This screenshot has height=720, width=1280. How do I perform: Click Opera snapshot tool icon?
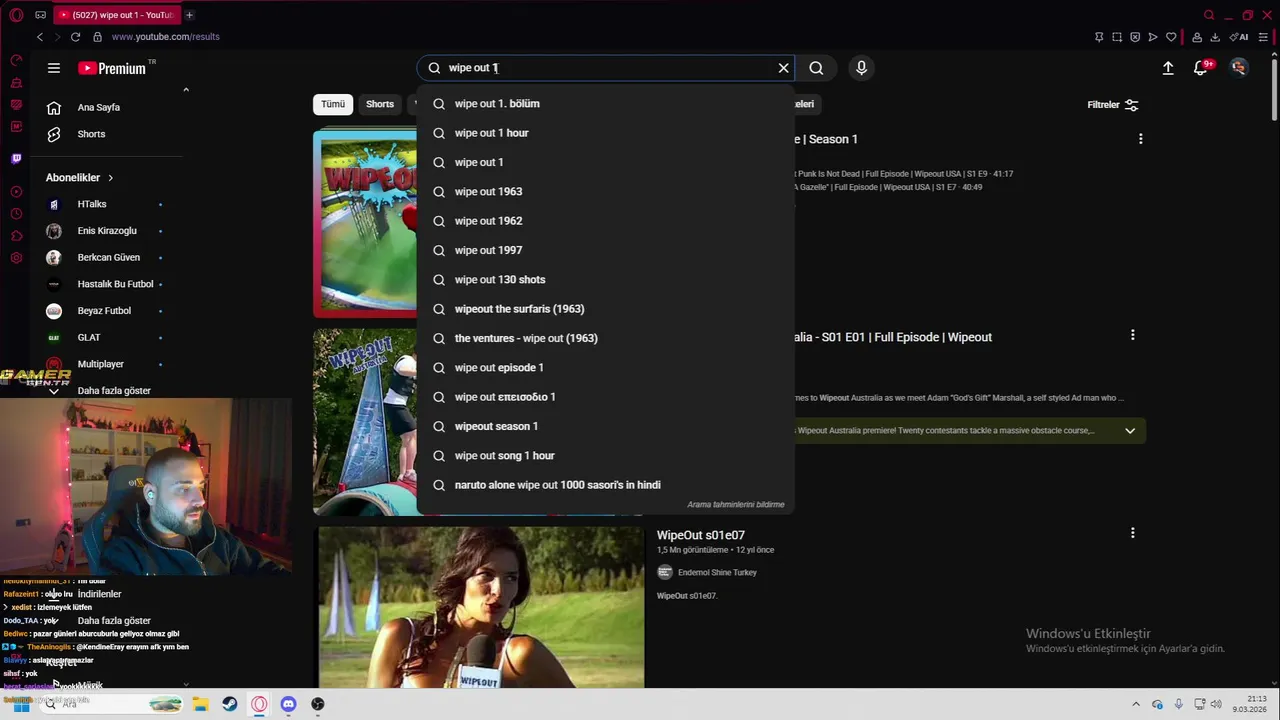point(1117,37)
